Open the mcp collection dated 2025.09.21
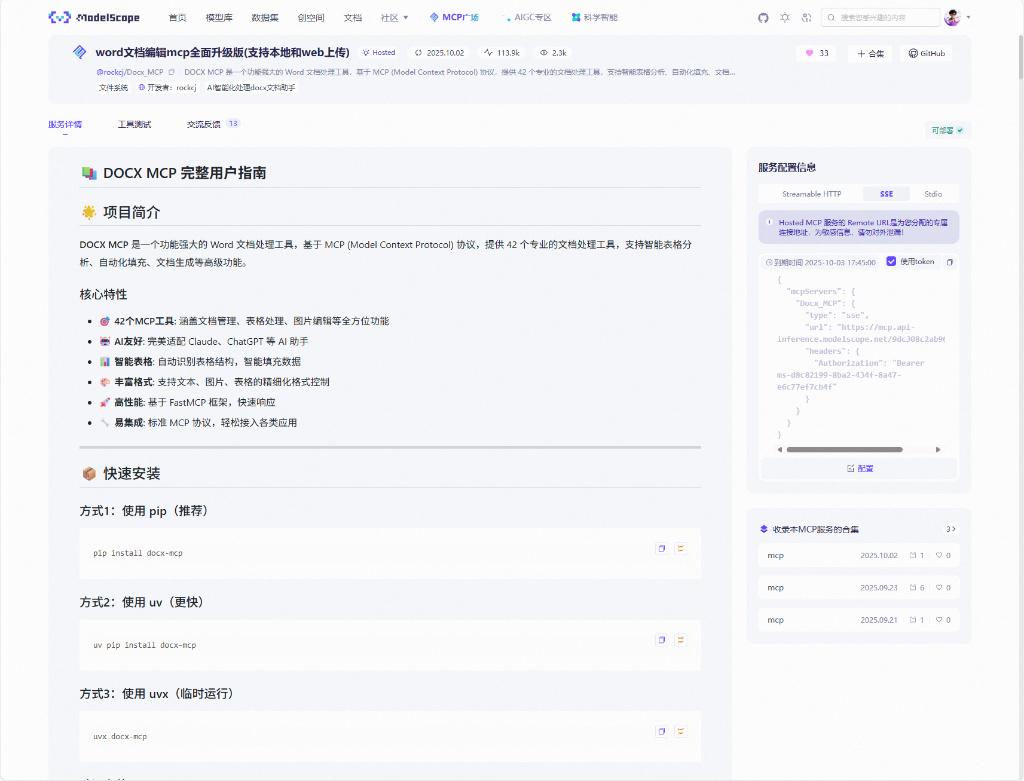Screen dimensions: 1024x781 coord(859,620)
